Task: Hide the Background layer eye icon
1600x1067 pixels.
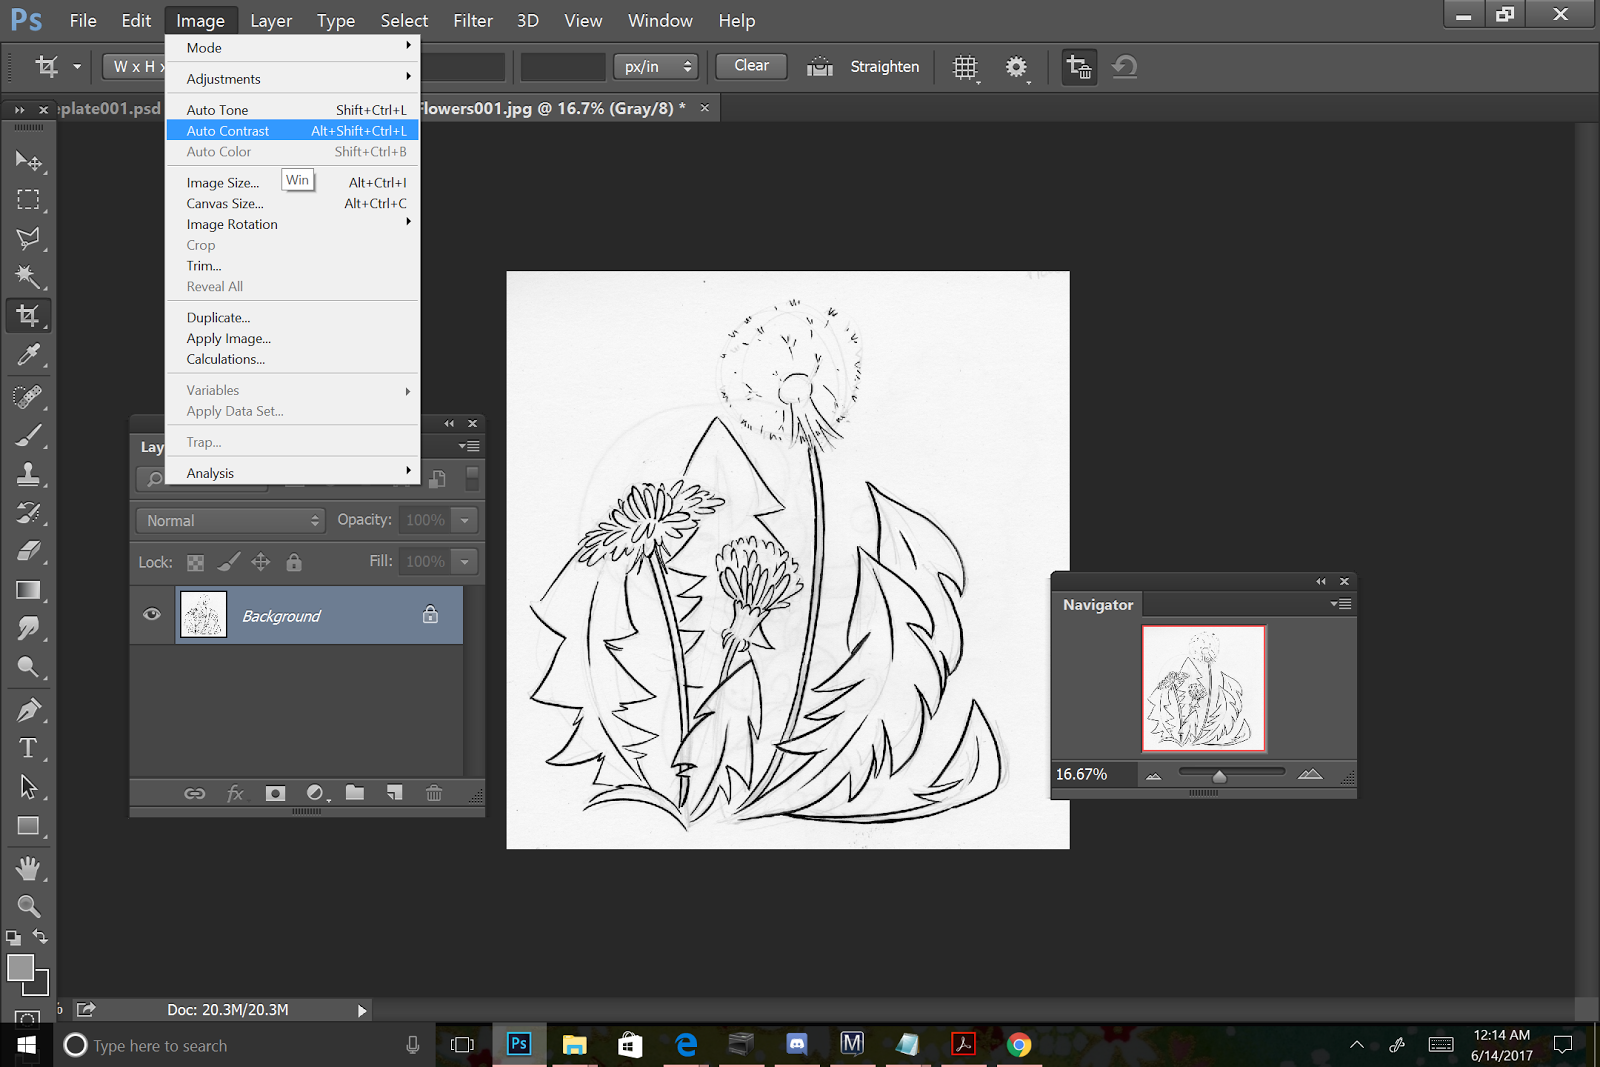Action: pyautogui.click(x=152, y=614)
